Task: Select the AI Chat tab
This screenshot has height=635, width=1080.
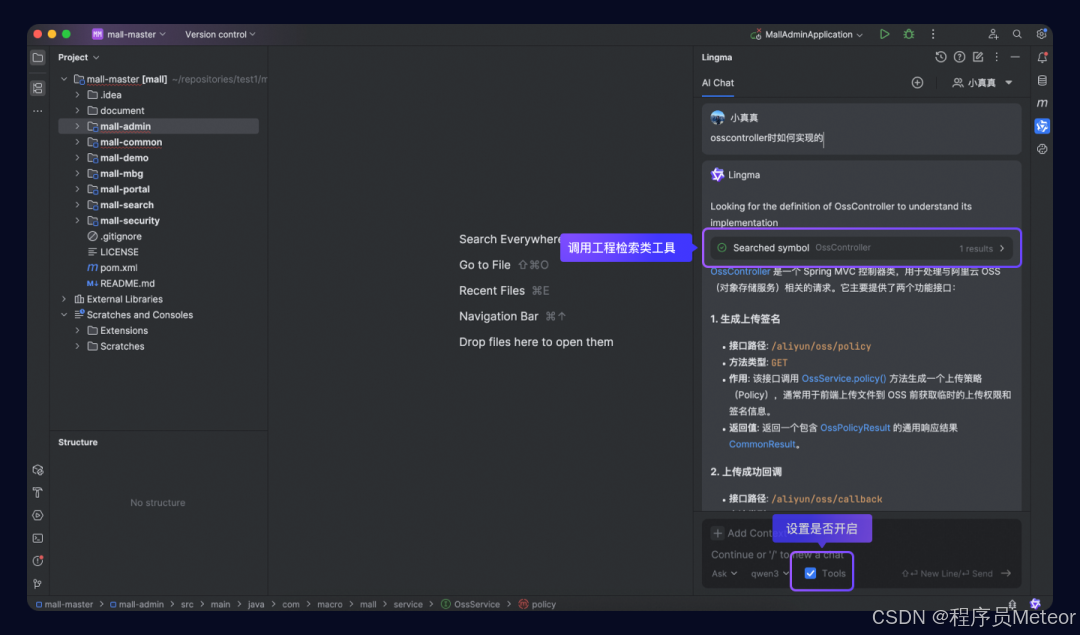Action: point(718,83)
